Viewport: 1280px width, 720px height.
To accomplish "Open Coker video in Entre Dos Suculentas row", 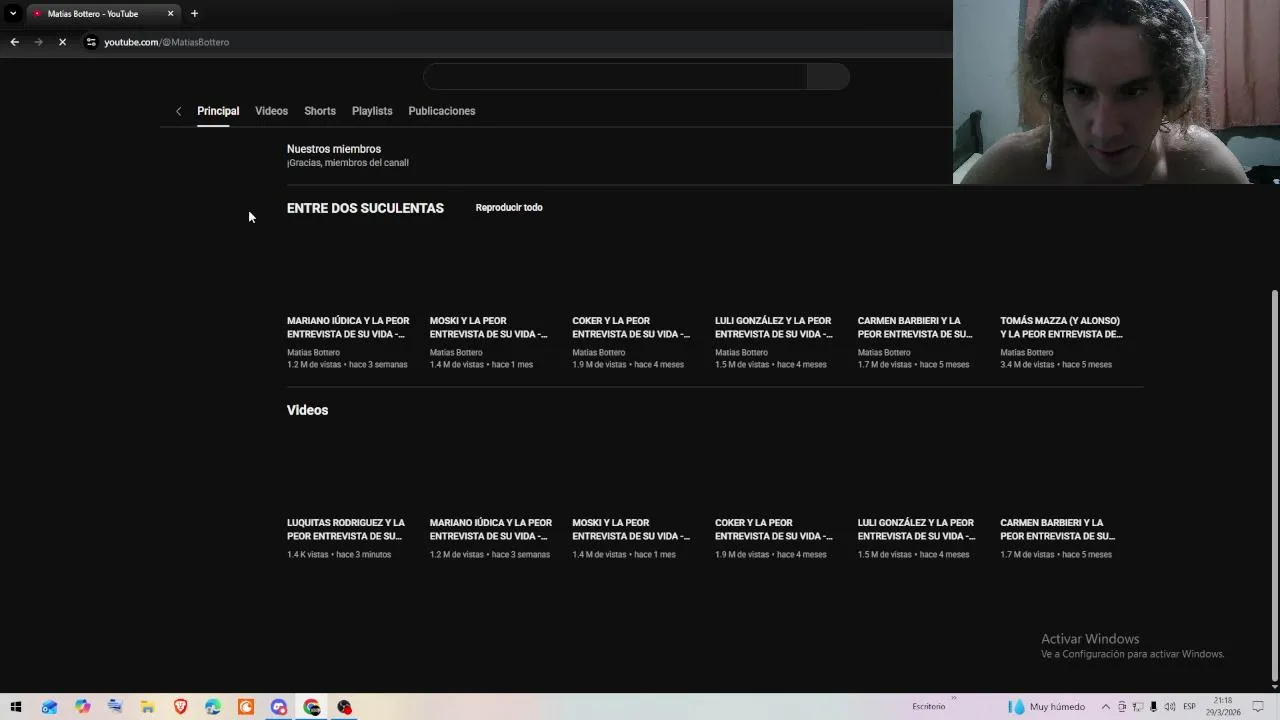I will 632,328.
